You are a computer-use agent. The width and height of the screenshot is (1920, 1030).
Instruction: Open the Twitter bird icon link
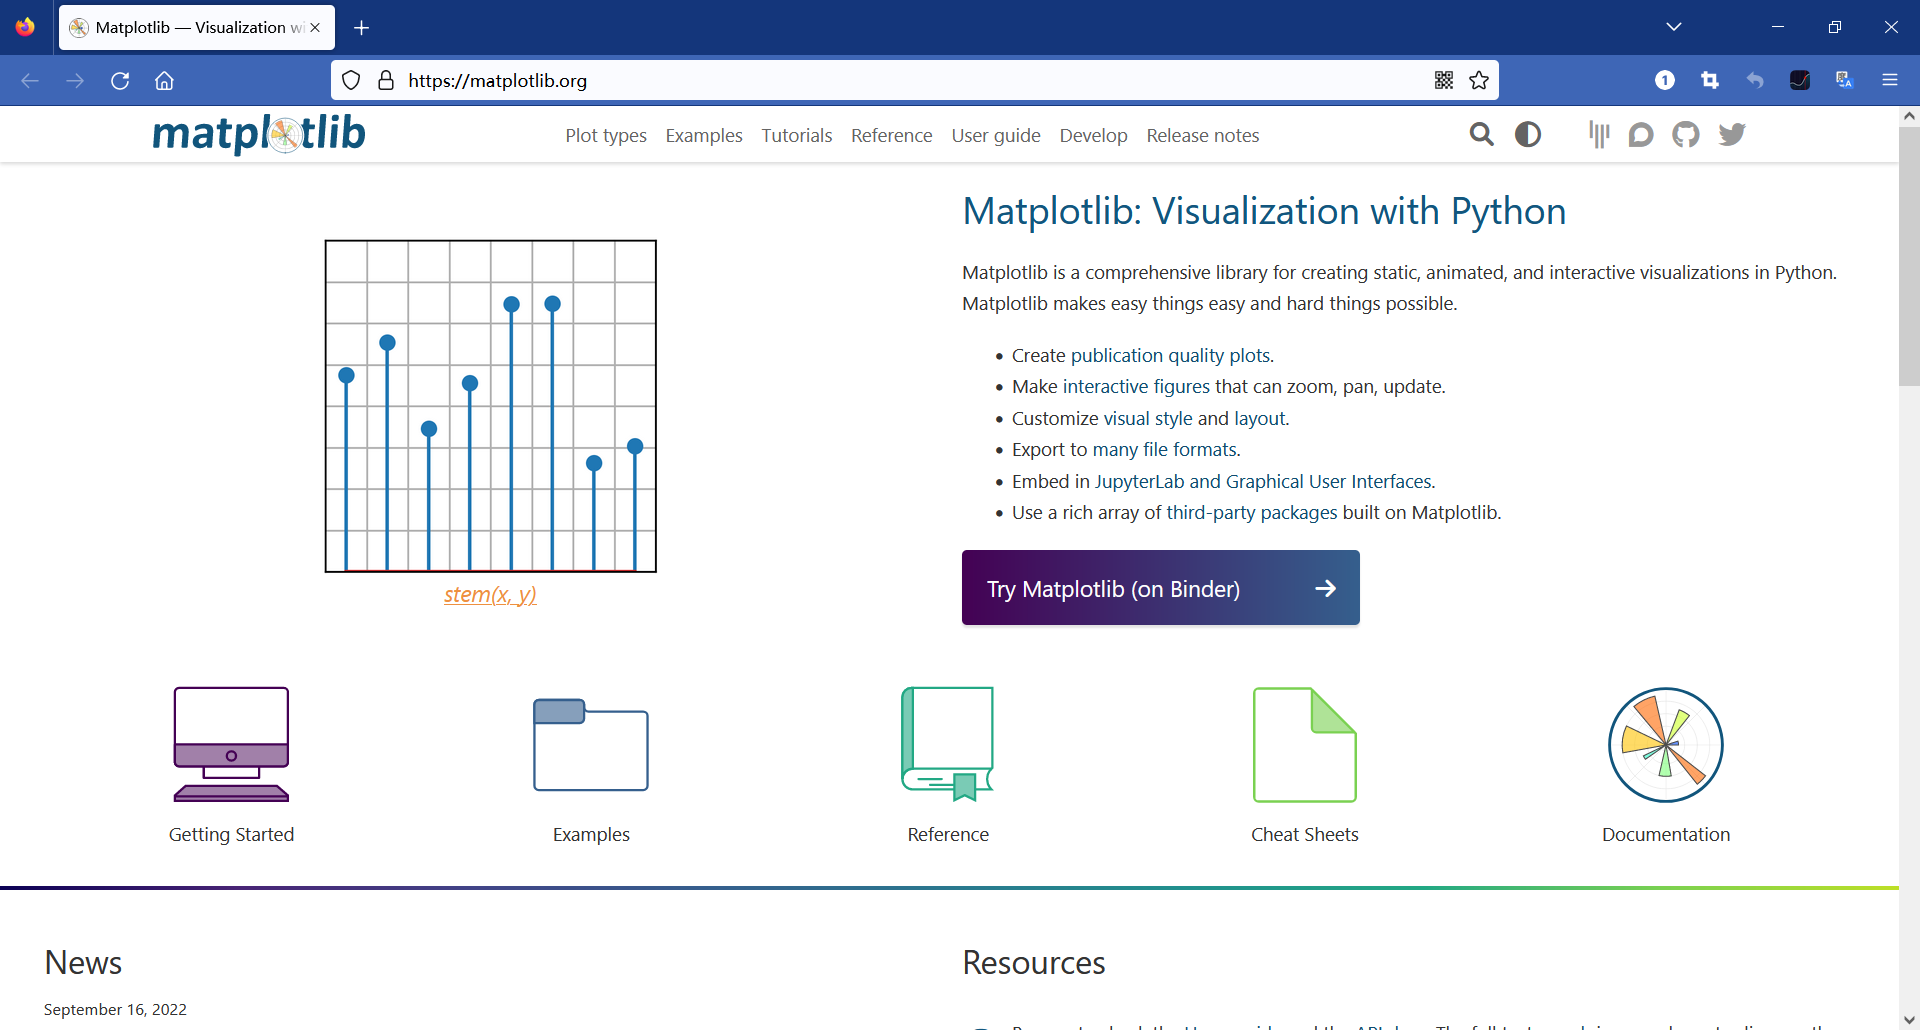pos(1732,134)
